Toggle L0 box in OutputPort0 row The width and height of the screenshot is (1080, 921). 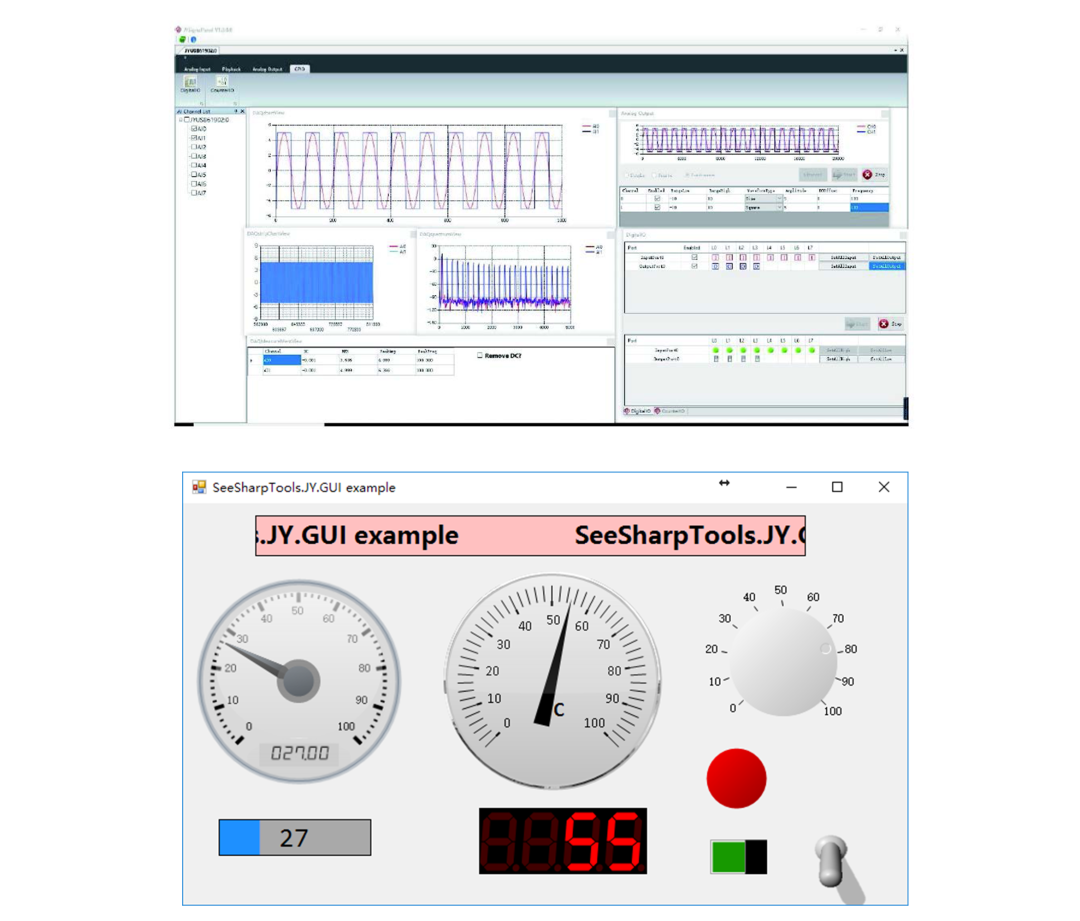[x=716, y=266]
